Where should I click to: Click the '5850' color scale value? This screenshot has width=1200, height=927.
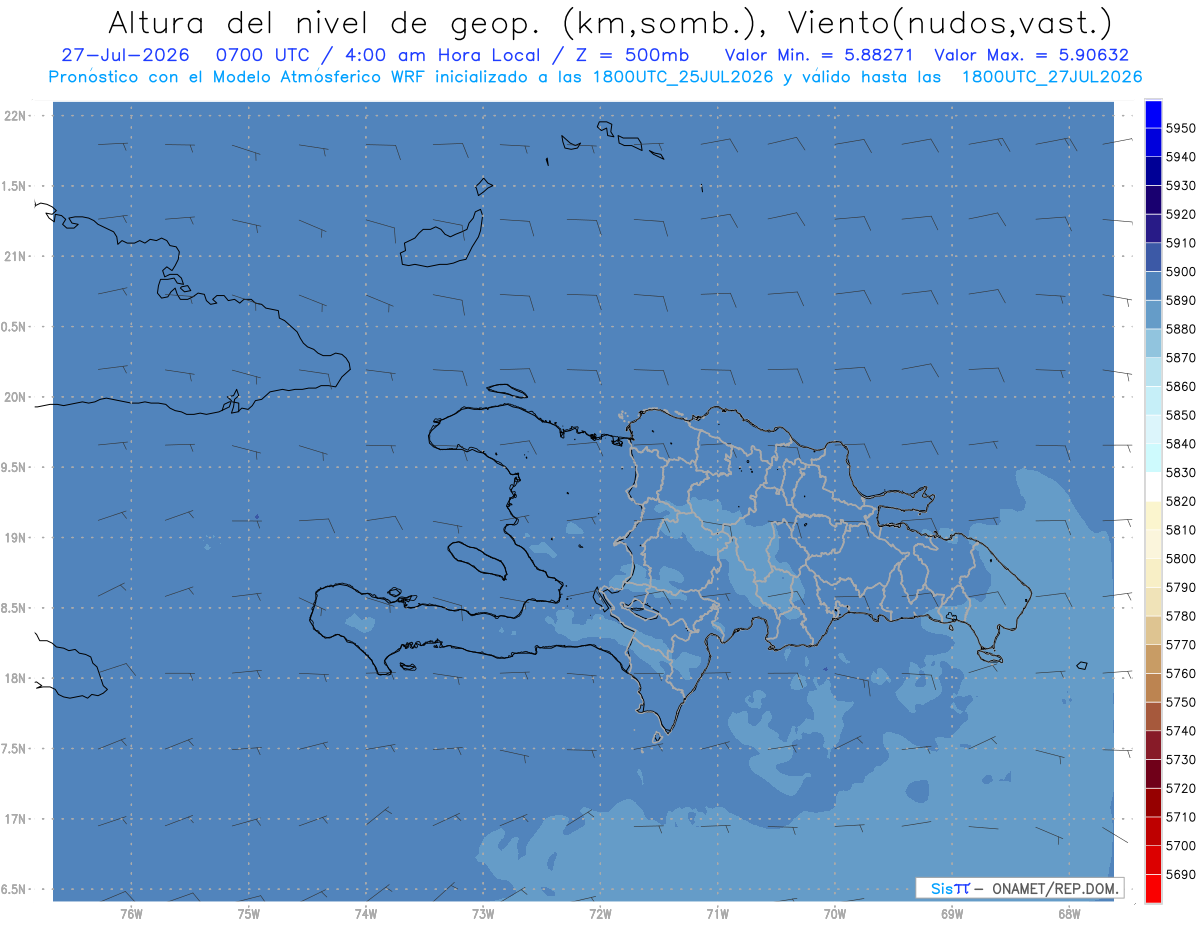click(1180, 415)
